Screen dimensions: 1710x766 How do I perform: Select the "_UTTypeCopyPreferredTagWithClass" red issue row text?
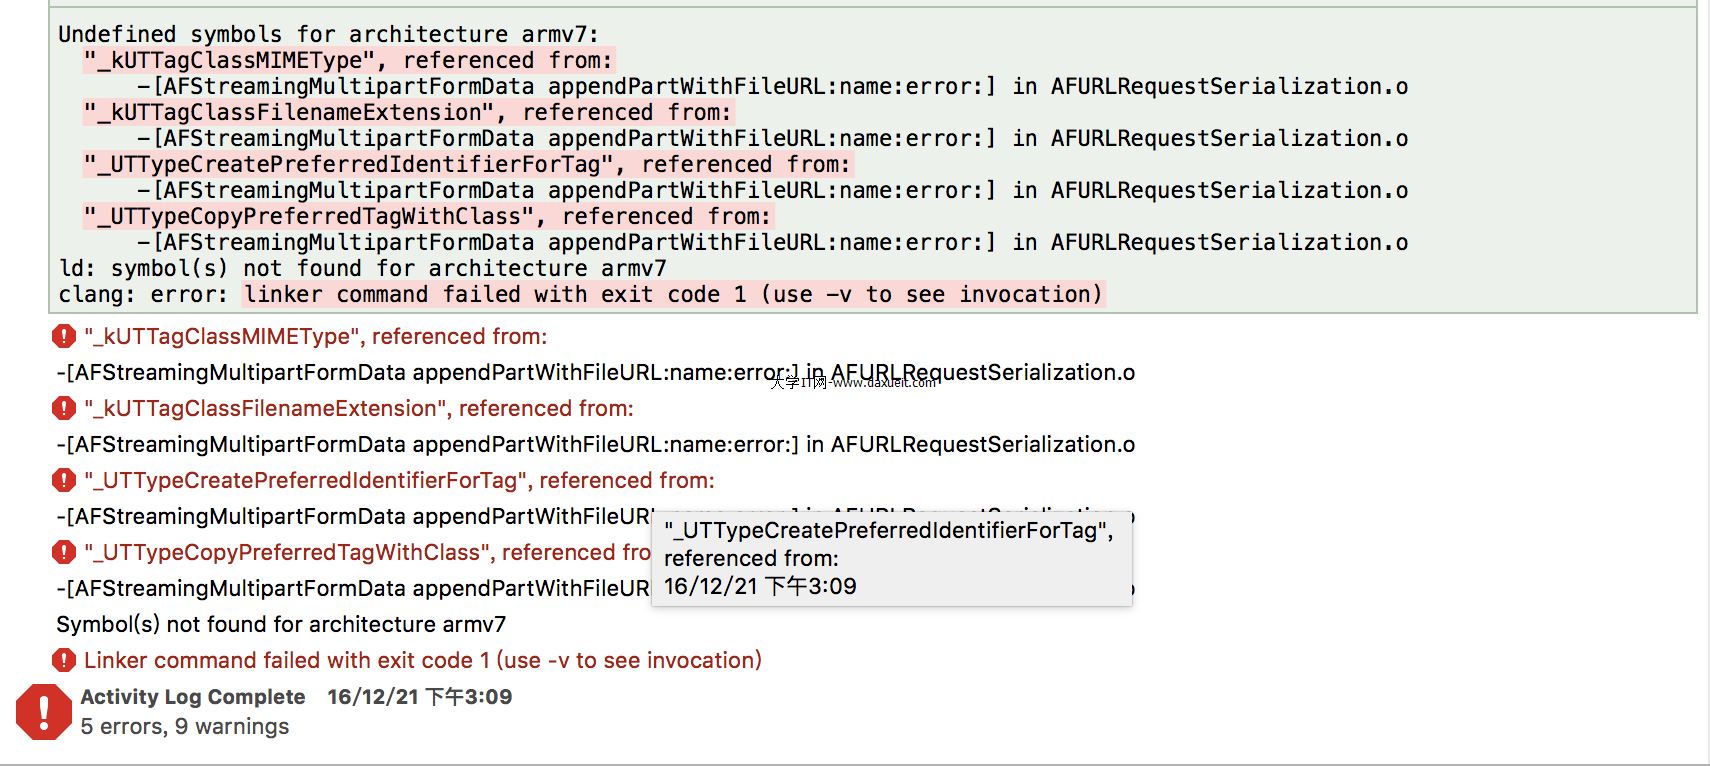point(366,553)
